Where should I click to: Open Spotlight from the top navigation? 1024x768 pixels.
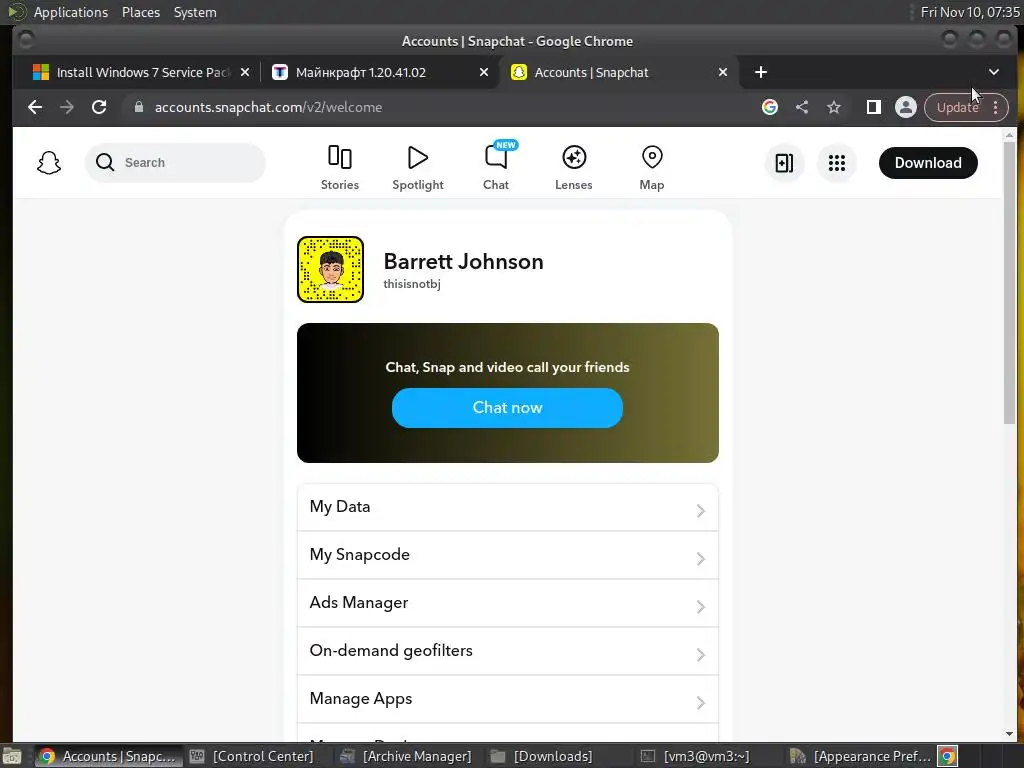418,168
